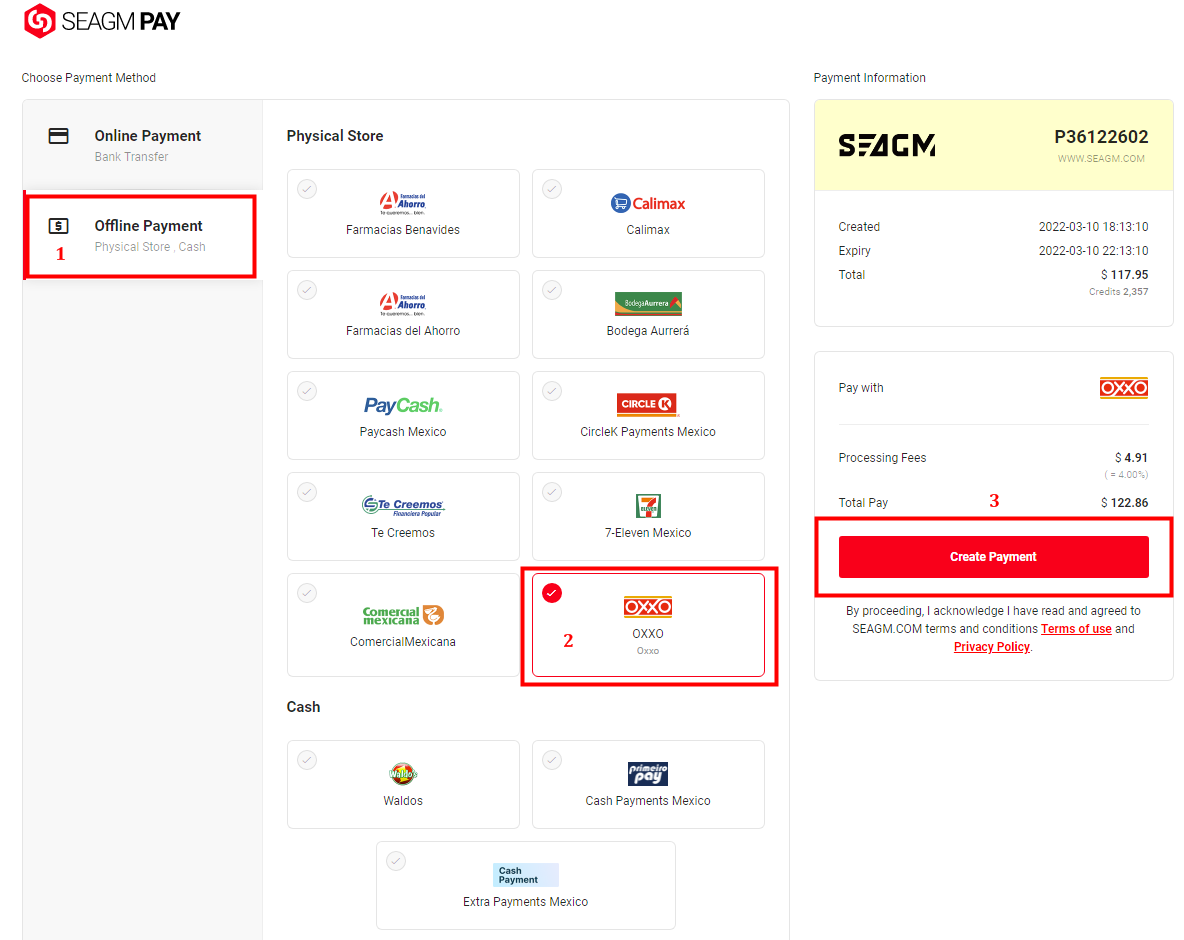
Task: Click the Cash Payments Mexico label
Action: 648,801
